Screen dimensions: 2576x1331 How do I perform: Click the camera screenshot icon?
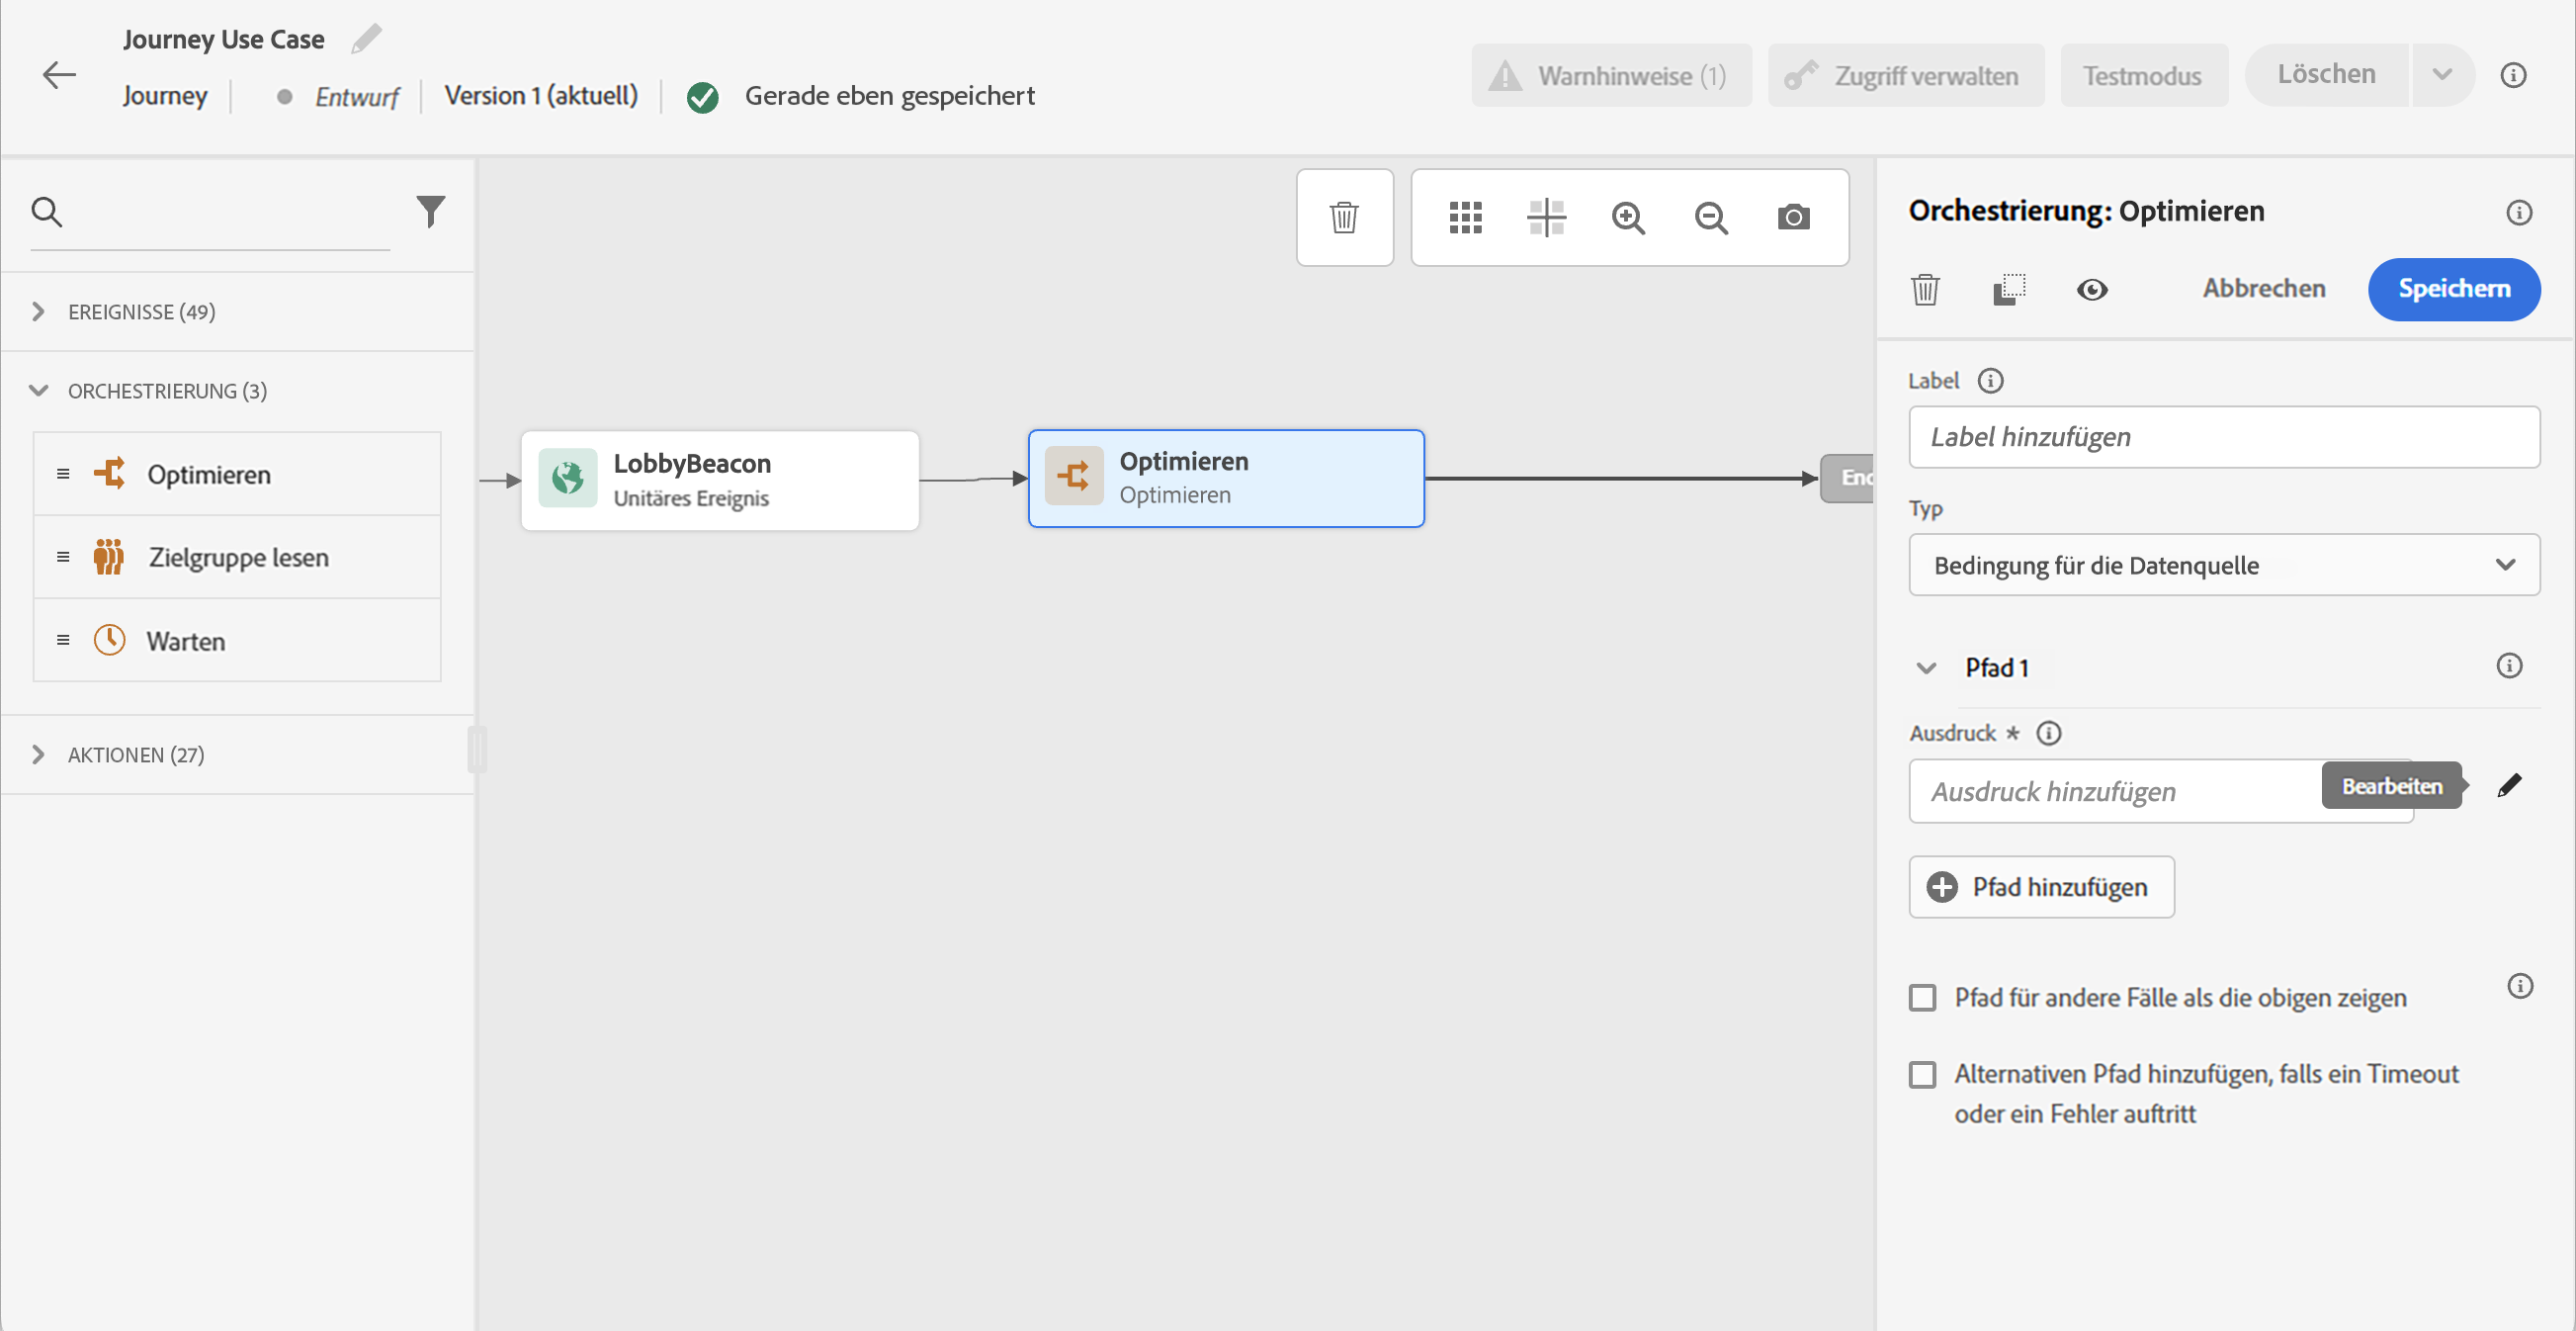pos(1793,217)
